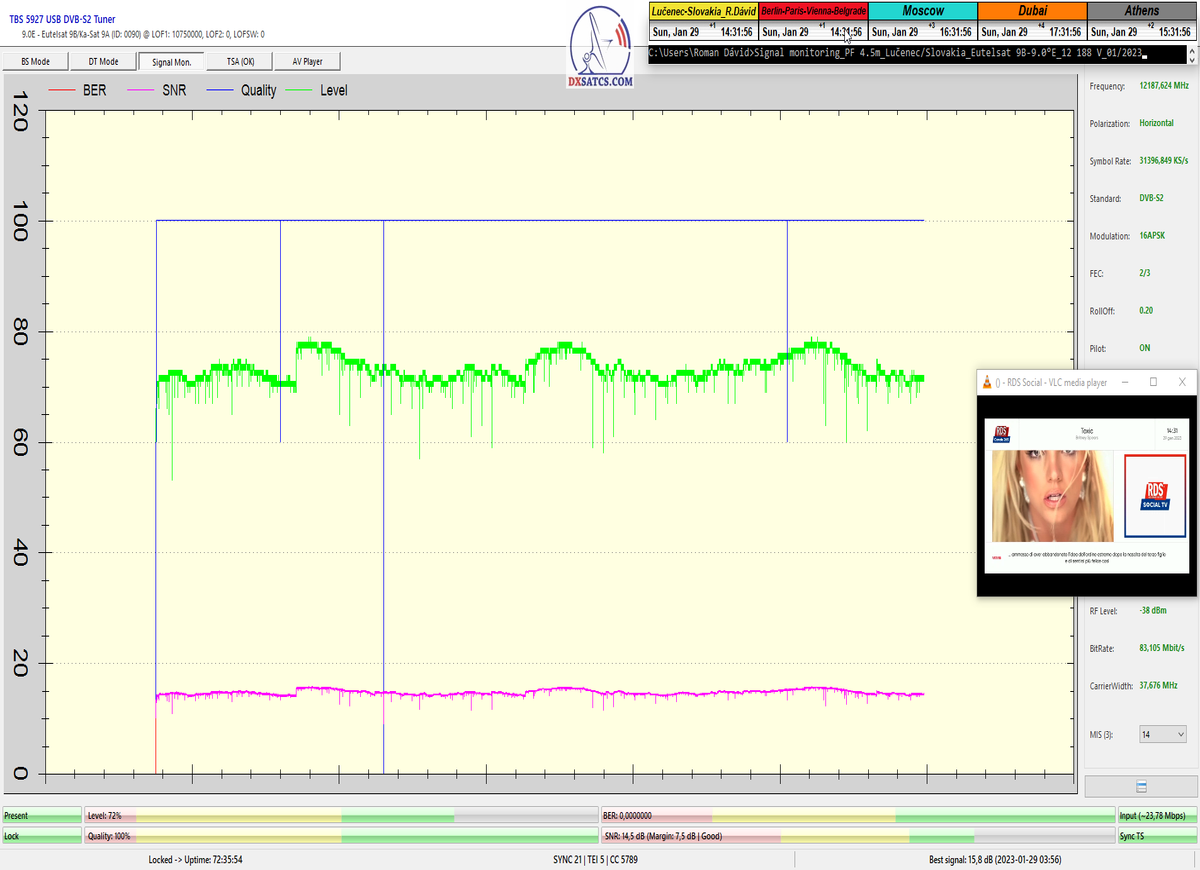
Task: Click the DXSATCS.COM satellite dish logo
Action: [600, 47]
